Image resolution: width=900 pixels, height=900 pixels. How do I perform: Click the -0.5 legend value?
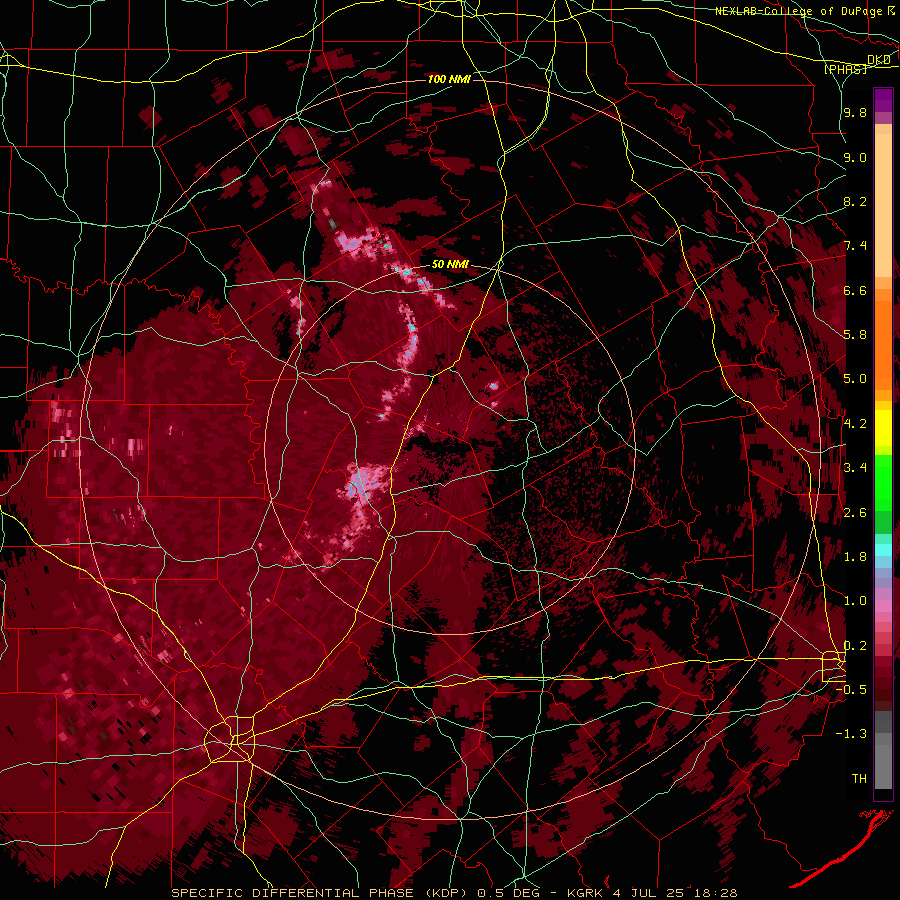coord(852,689)
